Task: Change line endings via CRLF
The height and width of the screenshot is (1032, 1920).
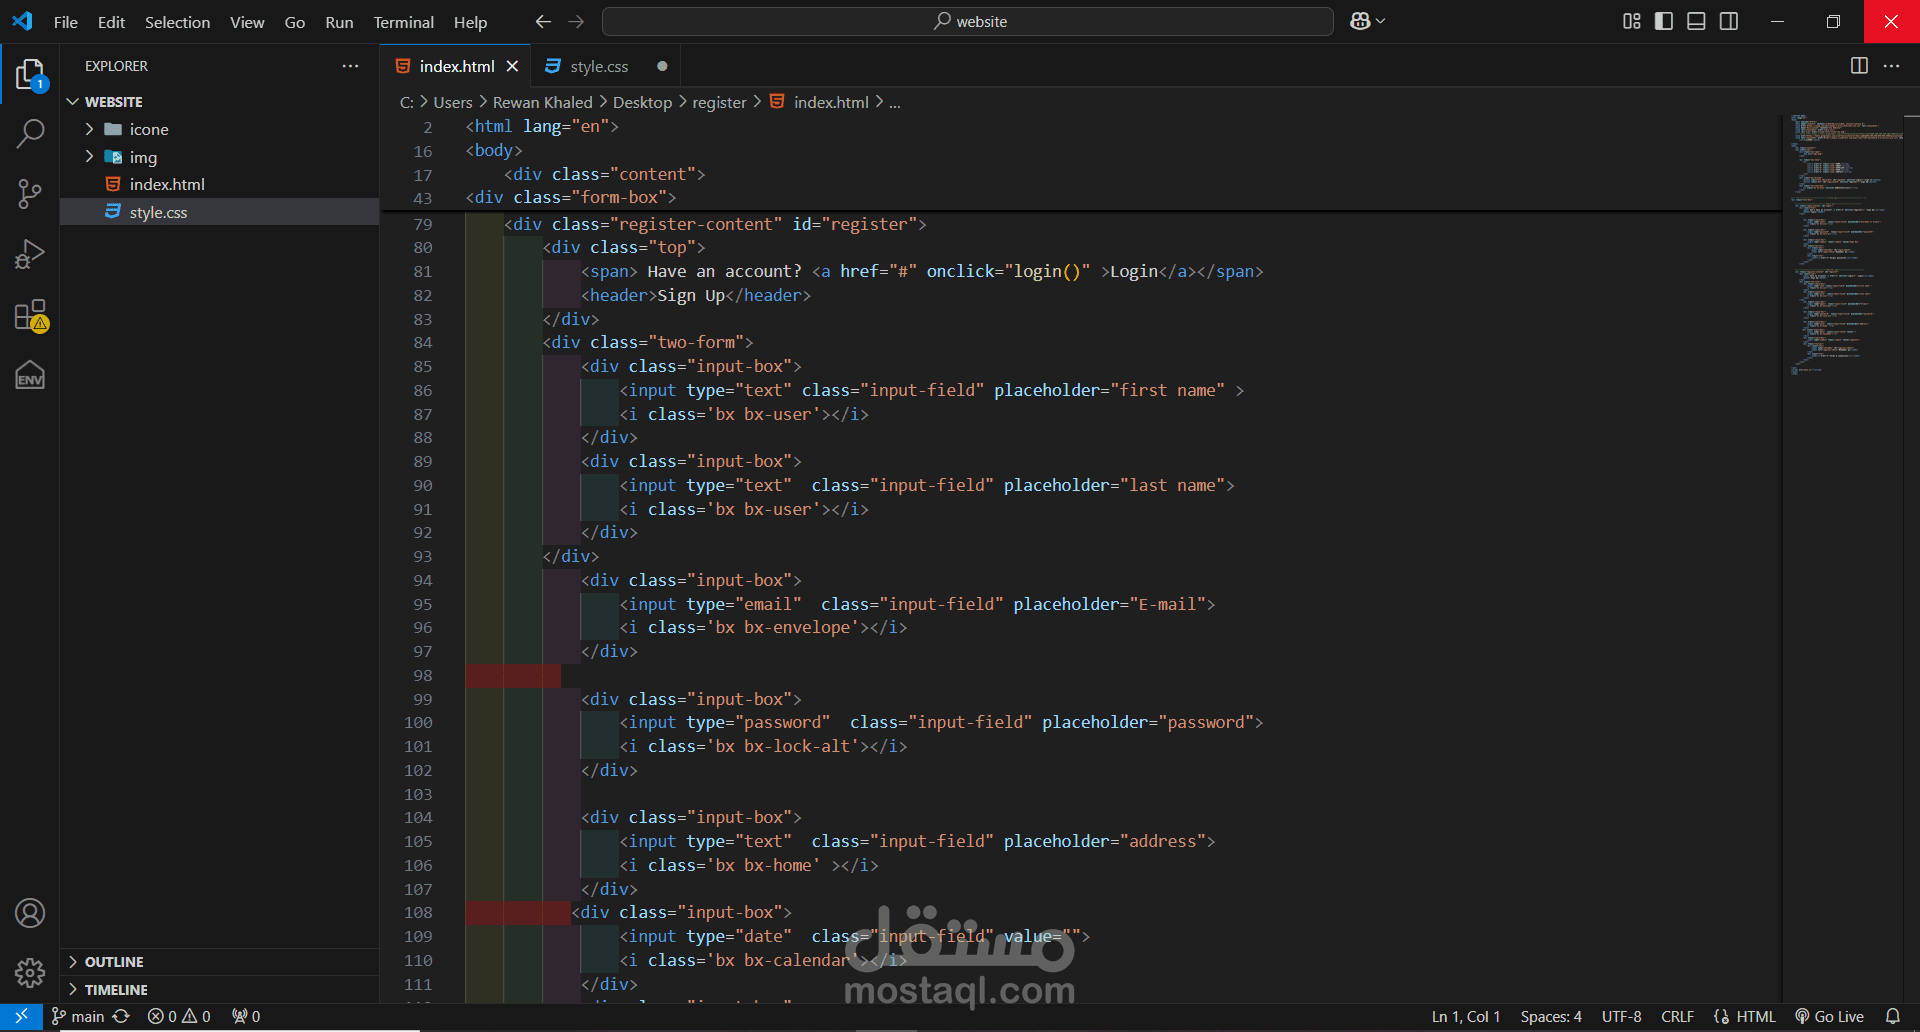Action: coord(1677,1016)
